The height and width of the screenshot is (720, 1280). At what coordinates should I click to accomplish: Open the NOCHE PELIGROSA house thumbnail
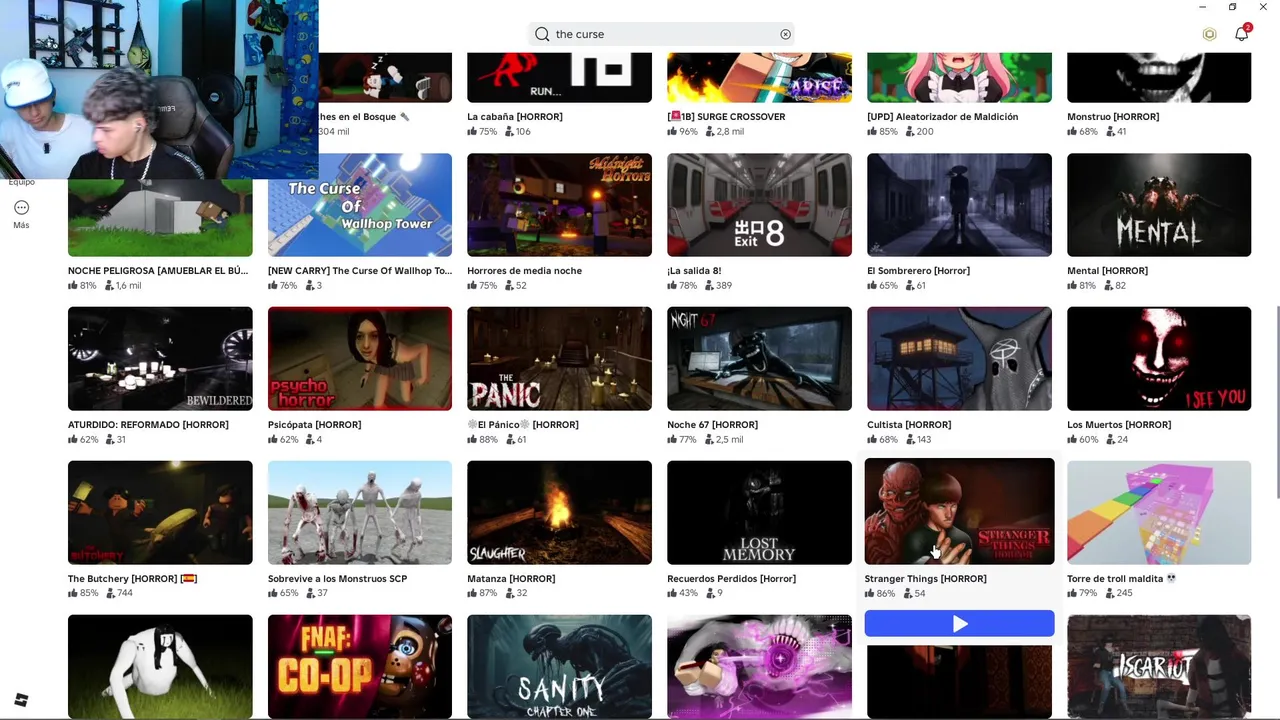pyautogui.click(x=160, y=218)
